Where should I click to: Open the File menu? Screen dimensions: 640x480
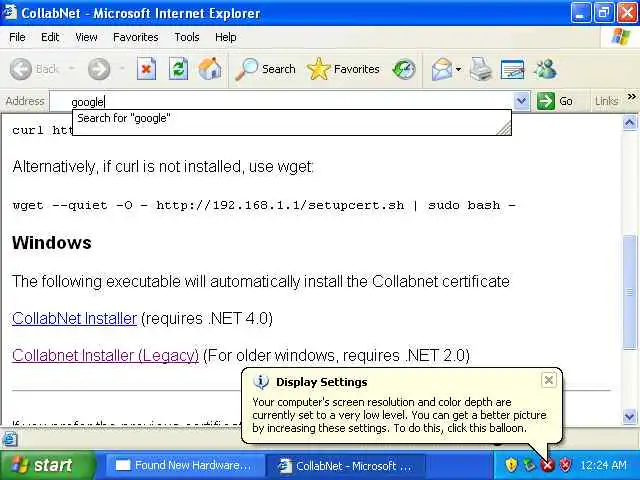click(x=17, y=37)
